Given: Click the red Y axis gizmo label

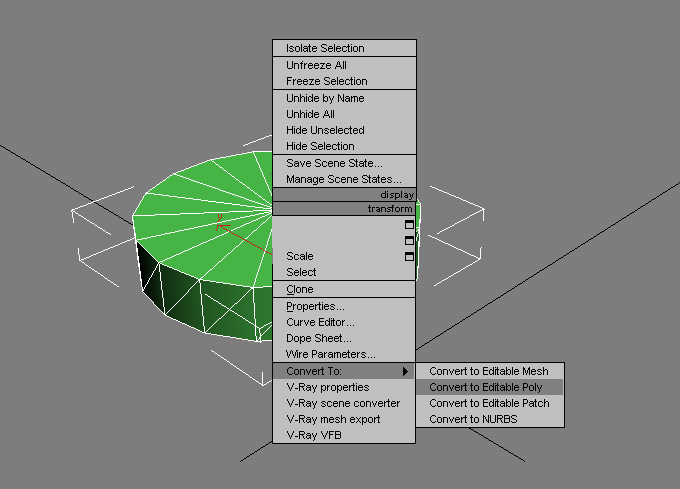Looking at the screenshot, I should point(220,217).
